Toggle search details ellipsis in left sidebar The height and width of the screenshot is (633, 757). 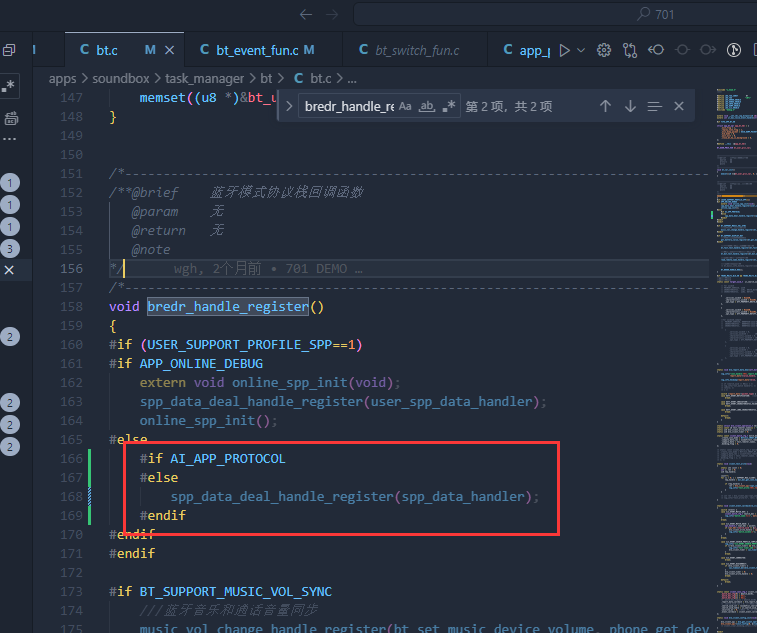[x=9, y=139]
